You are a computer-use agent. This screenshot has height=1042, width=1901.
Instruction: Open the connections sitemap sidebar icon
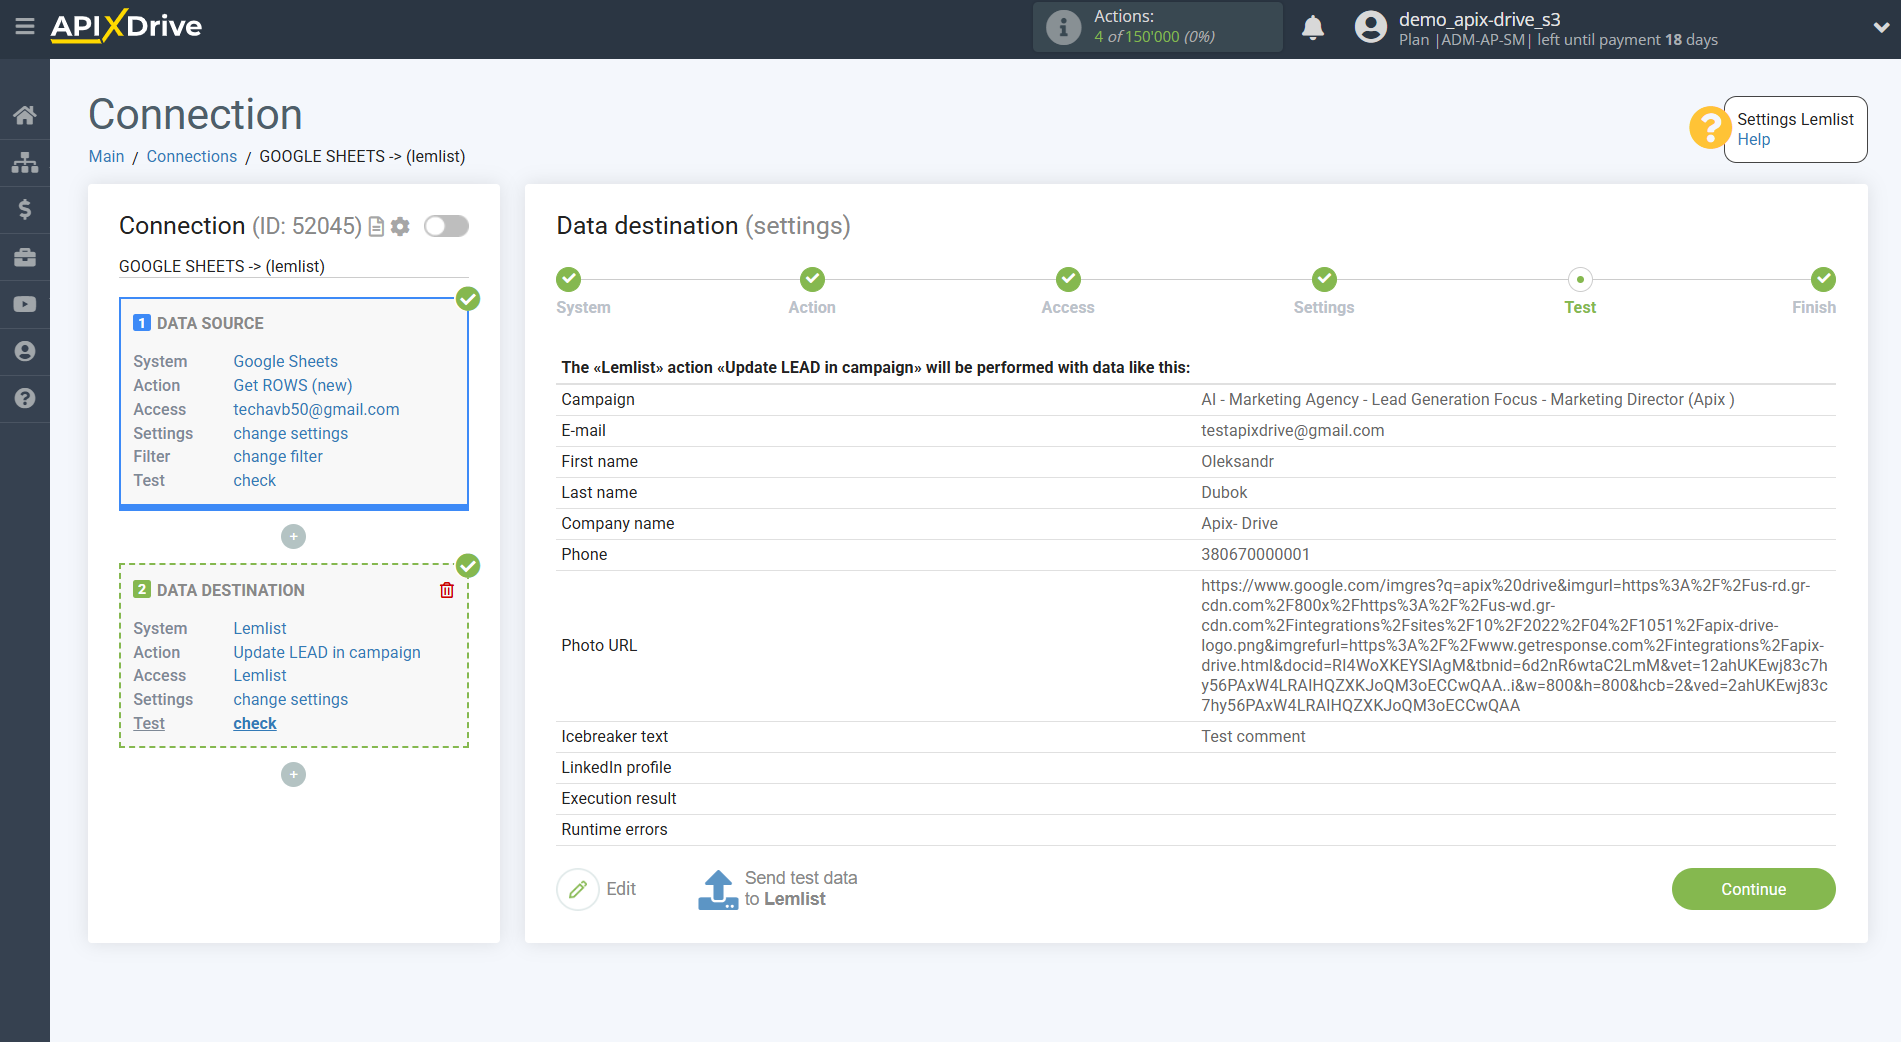[25, 162]
